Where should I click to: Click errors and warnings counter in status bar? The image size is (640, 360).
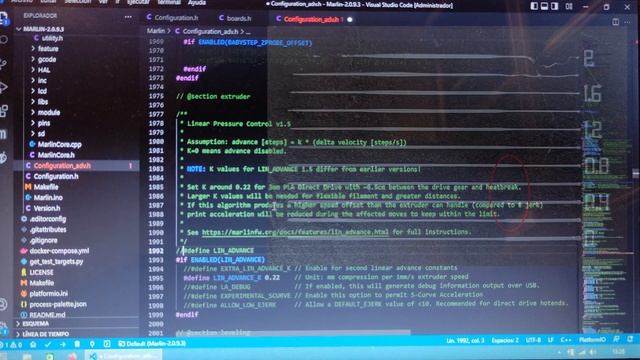[11, 344]
